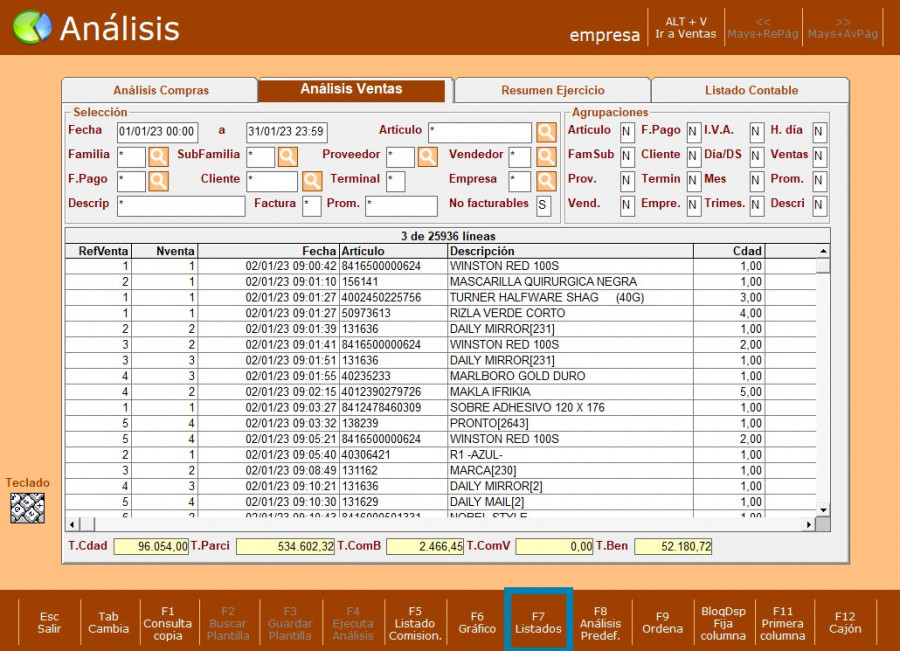Click the table's scroll up arrow
Image resolution: width=900 pixels, height=651 pixels.
(823, 251)
